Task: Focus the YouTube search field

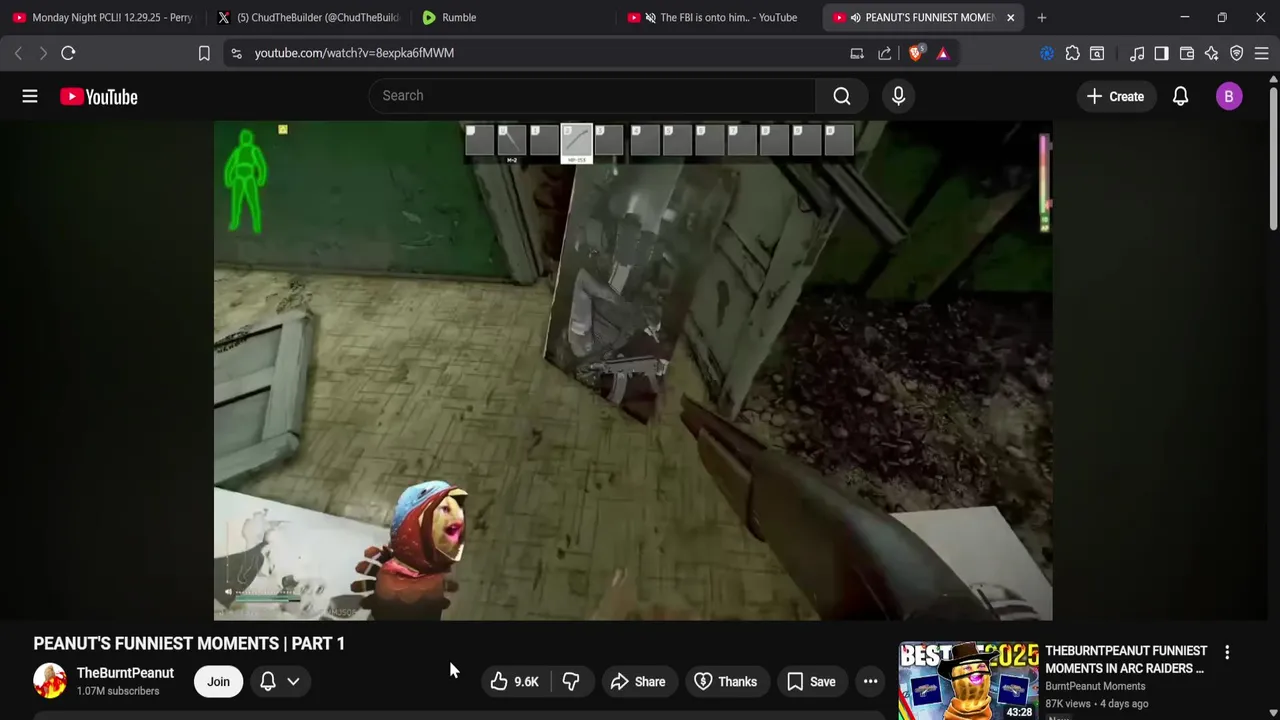Action: (x=592, y=96)
